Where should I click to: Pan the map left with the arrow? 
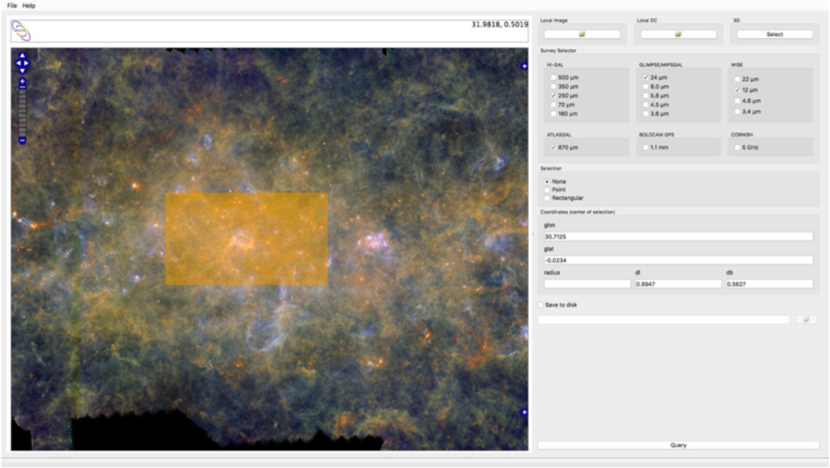[19, 63]
